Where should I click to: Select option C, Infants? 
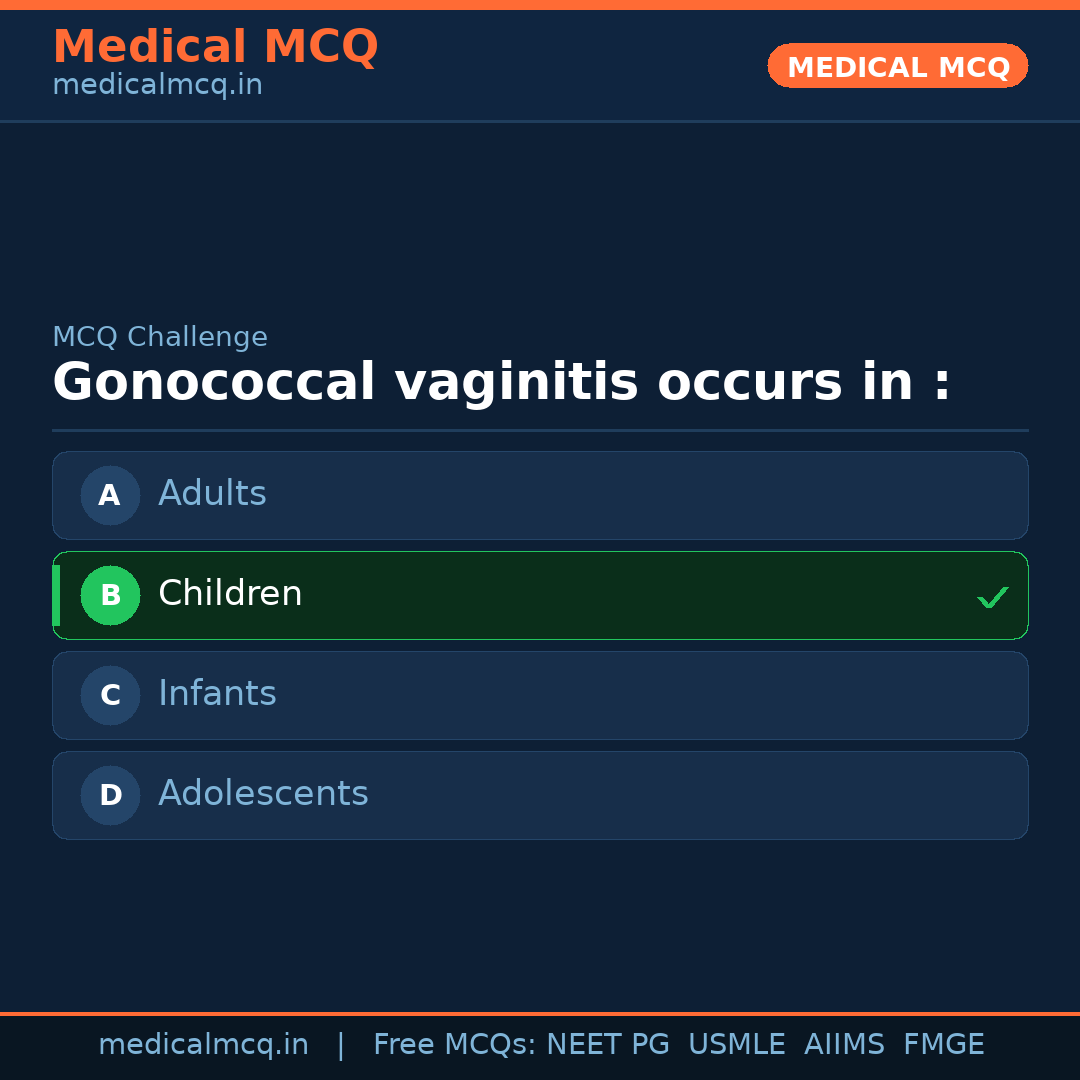point(540,695)
